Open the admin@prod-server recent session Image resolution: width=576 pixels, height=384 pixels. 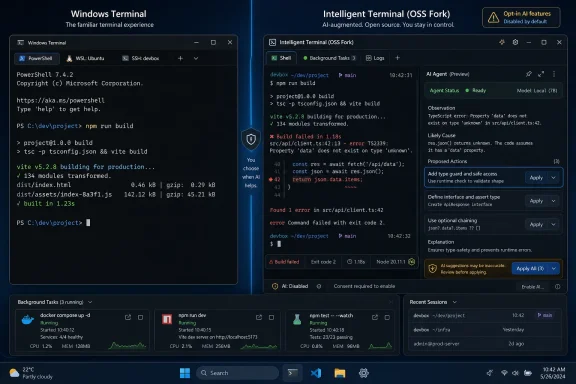pyautogui.click(x=485, y=344)
